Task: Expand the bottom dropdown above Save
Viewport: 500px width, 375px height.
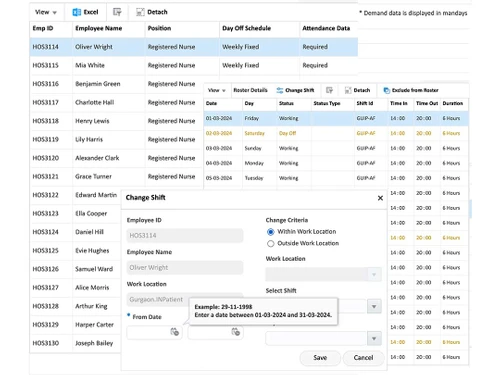Action: [x=374, y=339]
